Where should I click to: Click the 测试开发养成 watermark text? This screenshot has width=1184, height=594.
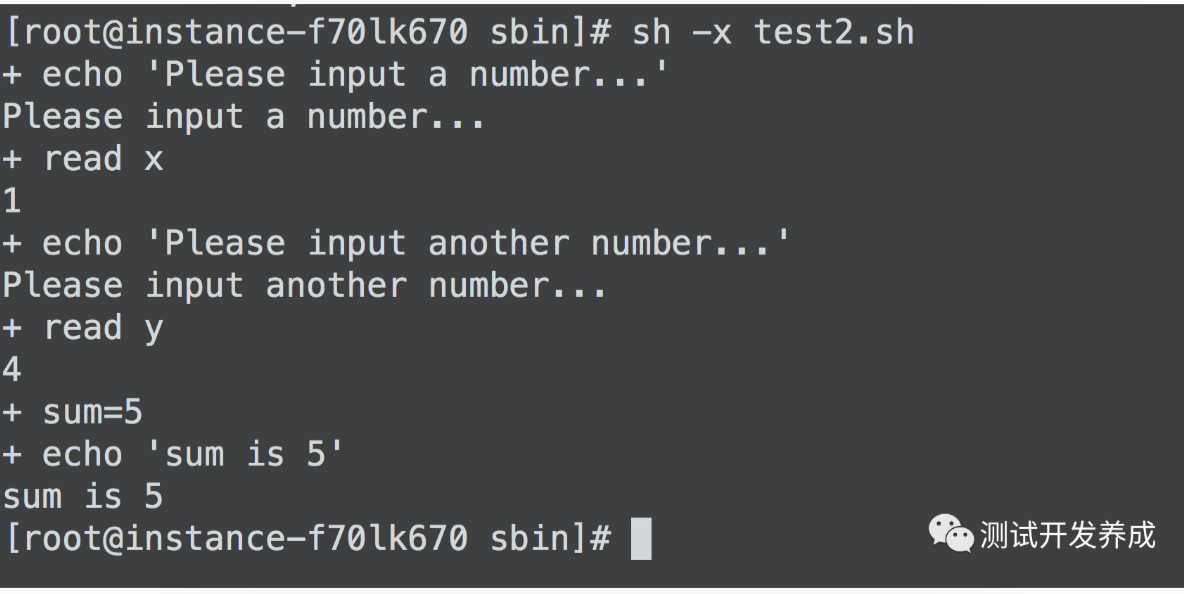click(x=1067, y=535)
